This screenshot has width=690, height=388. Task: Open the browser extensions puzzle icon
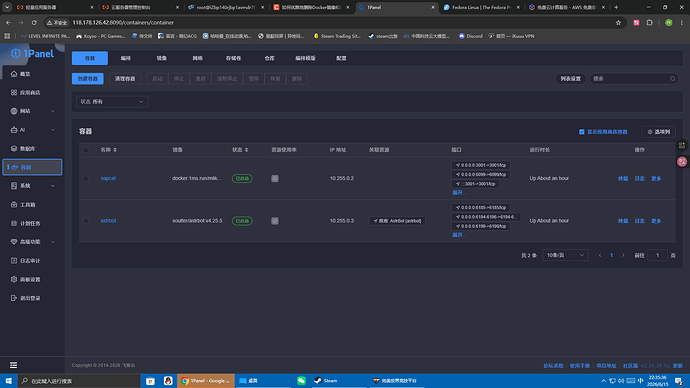click(x=650, y=22)
